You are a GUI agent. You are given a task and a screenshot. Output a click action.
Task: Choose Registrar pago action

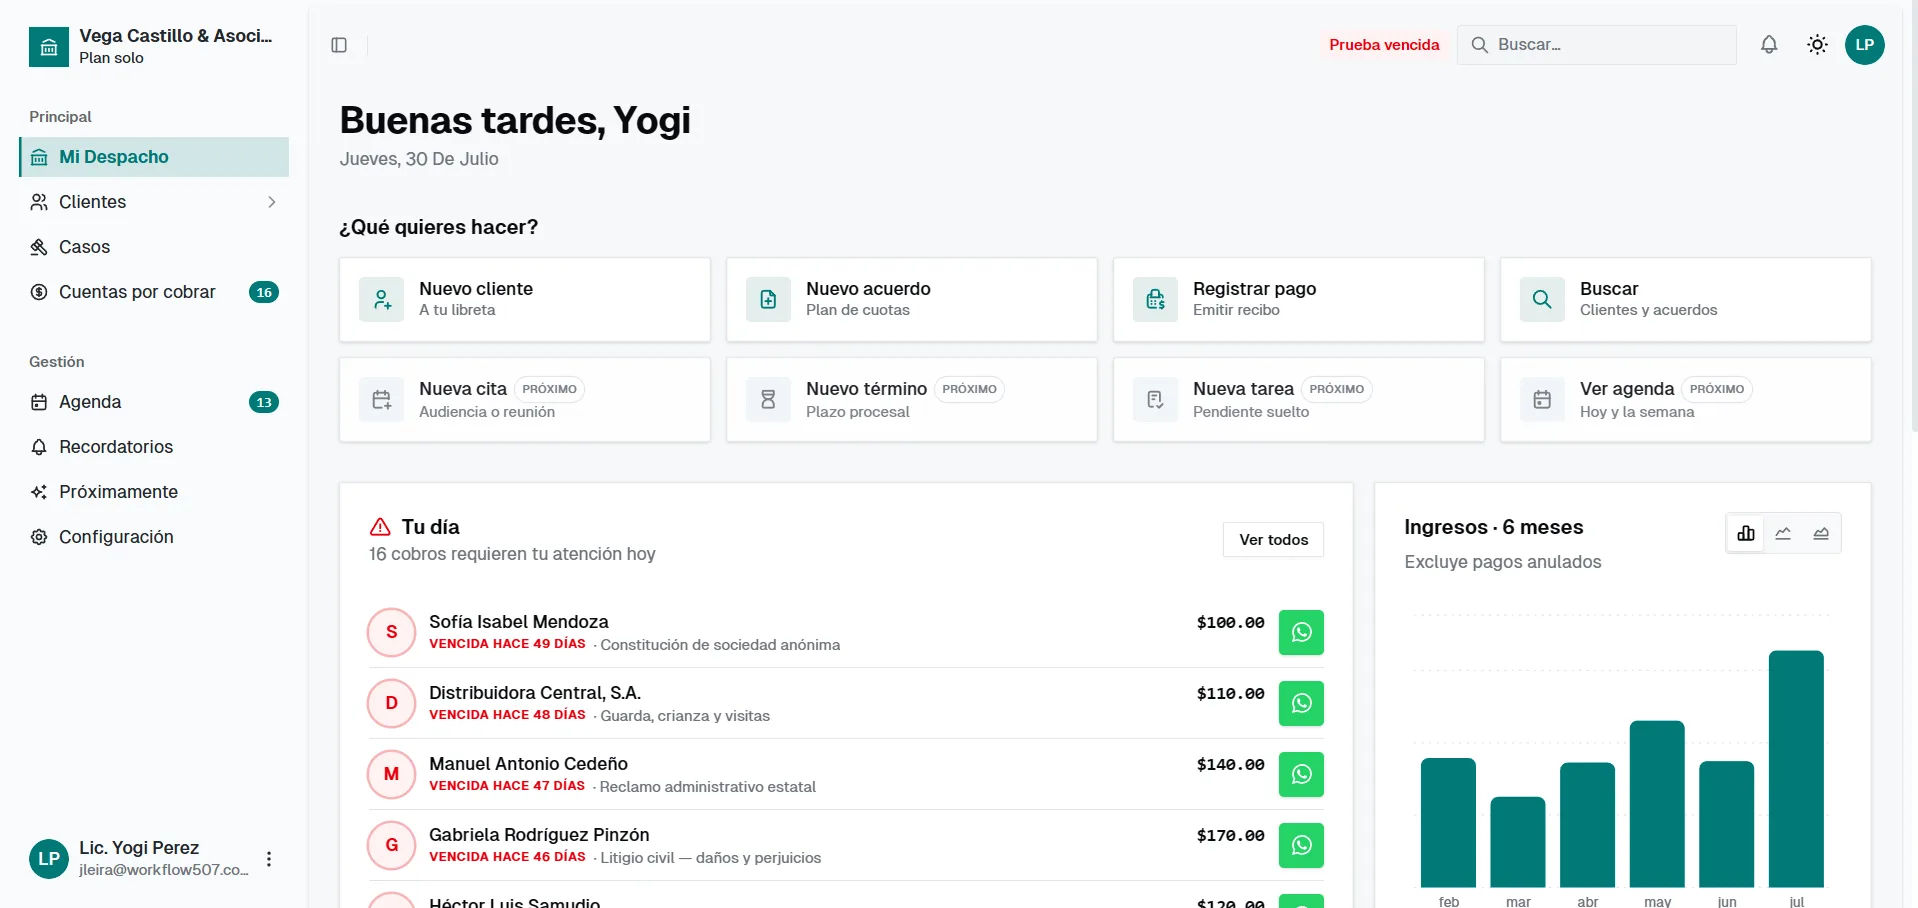[1299, 300]
